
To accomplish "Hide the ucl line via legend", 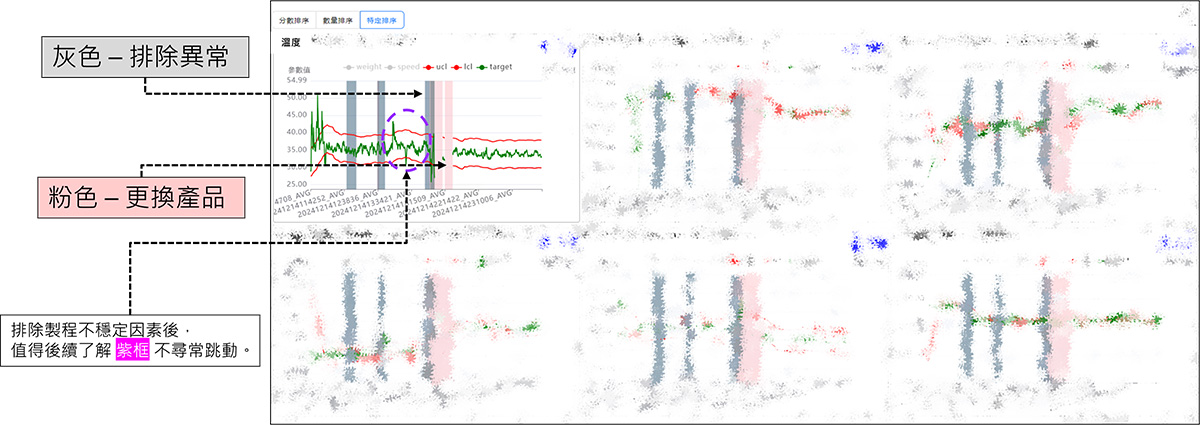I will pos(436,68).
